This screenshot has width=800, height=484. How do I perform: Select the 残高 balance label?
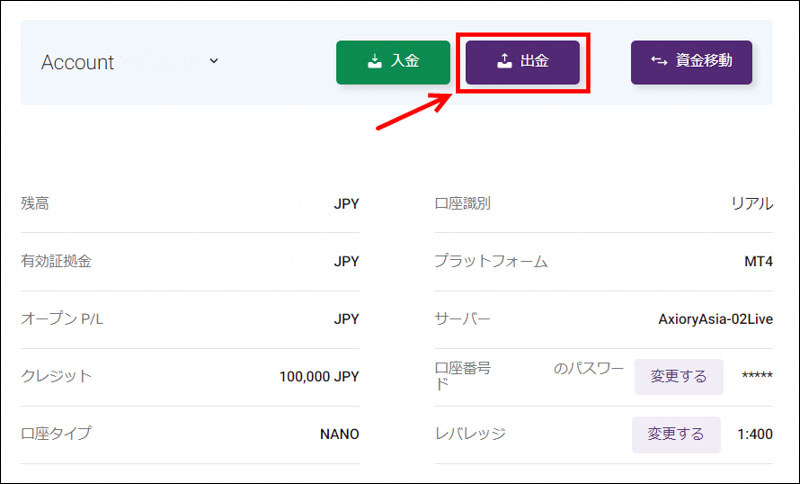point(35,204)
